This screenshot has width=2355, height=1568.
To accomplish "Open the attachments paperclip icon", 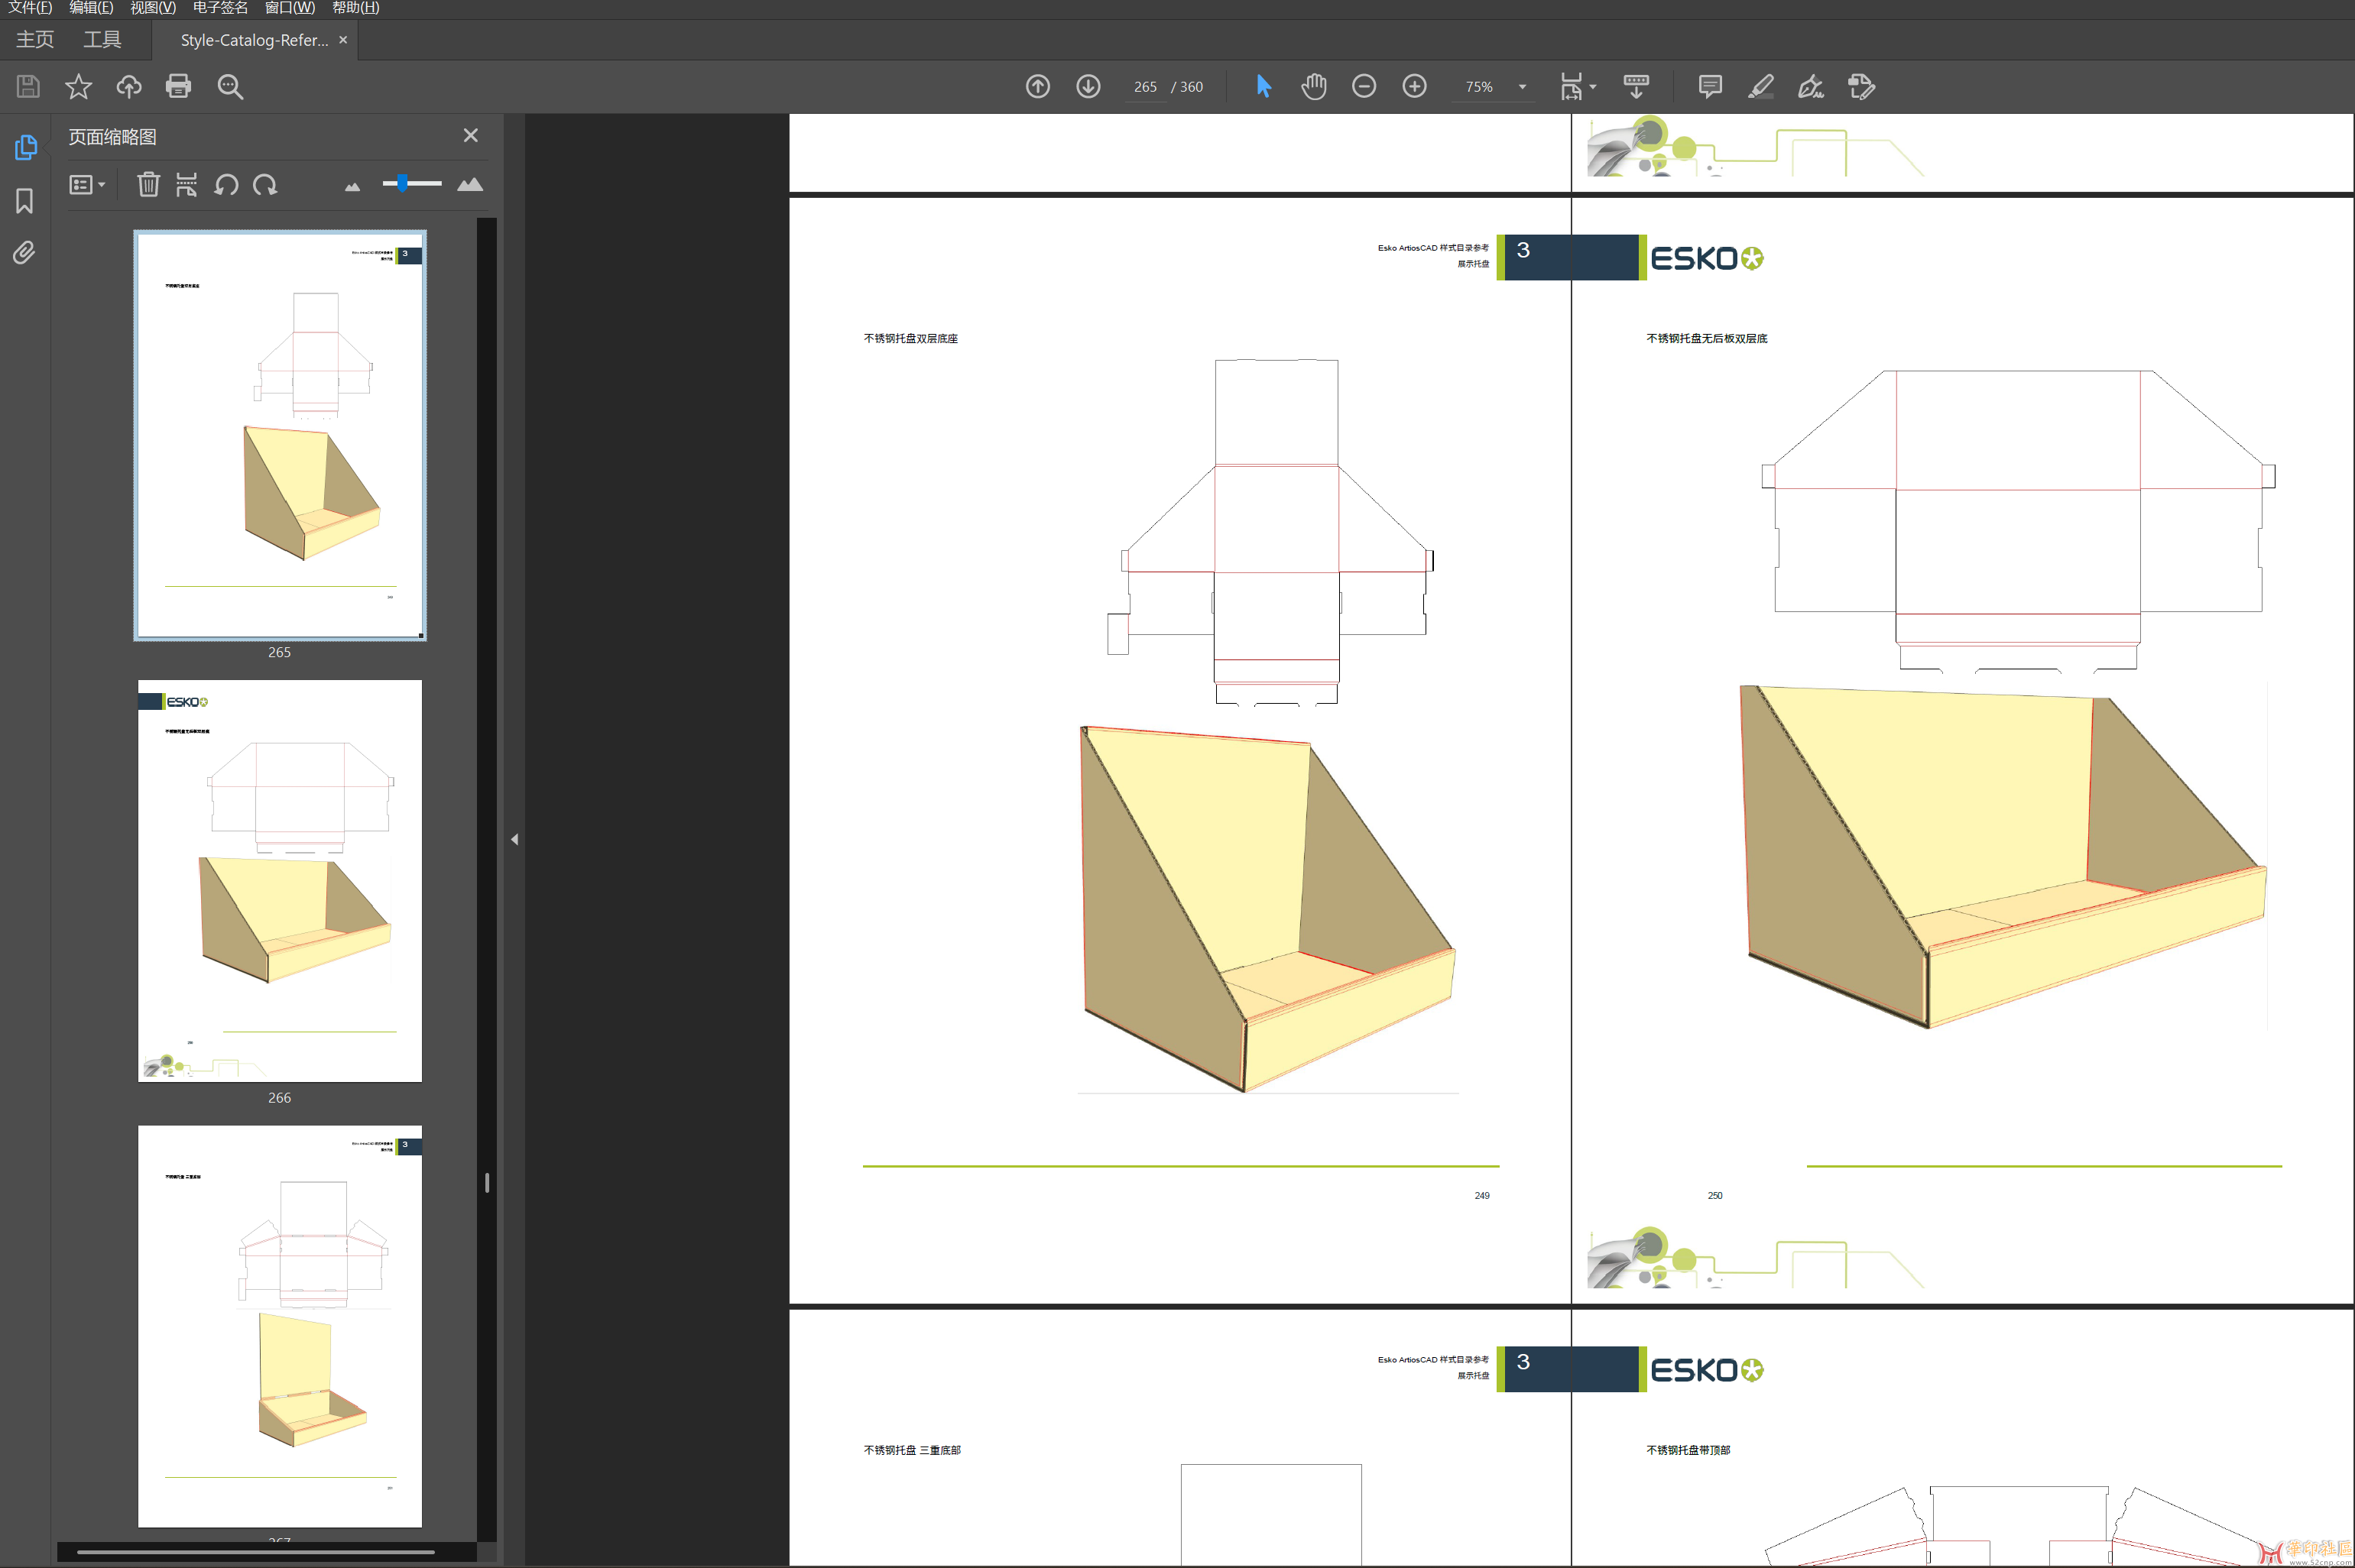I will [x=24, y=253].
